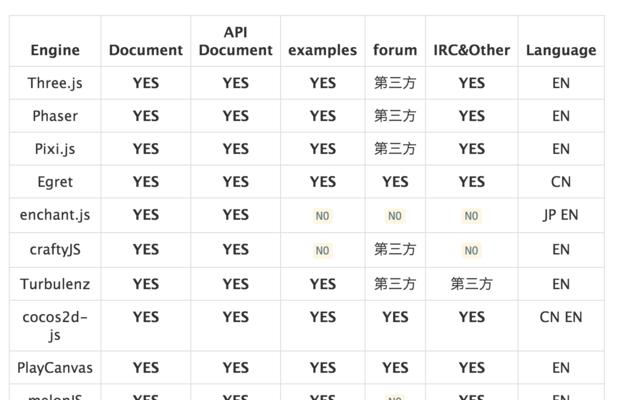Select the Egret engine cell
This screenshot has height=400, width=619.
[x=55, y=182]
